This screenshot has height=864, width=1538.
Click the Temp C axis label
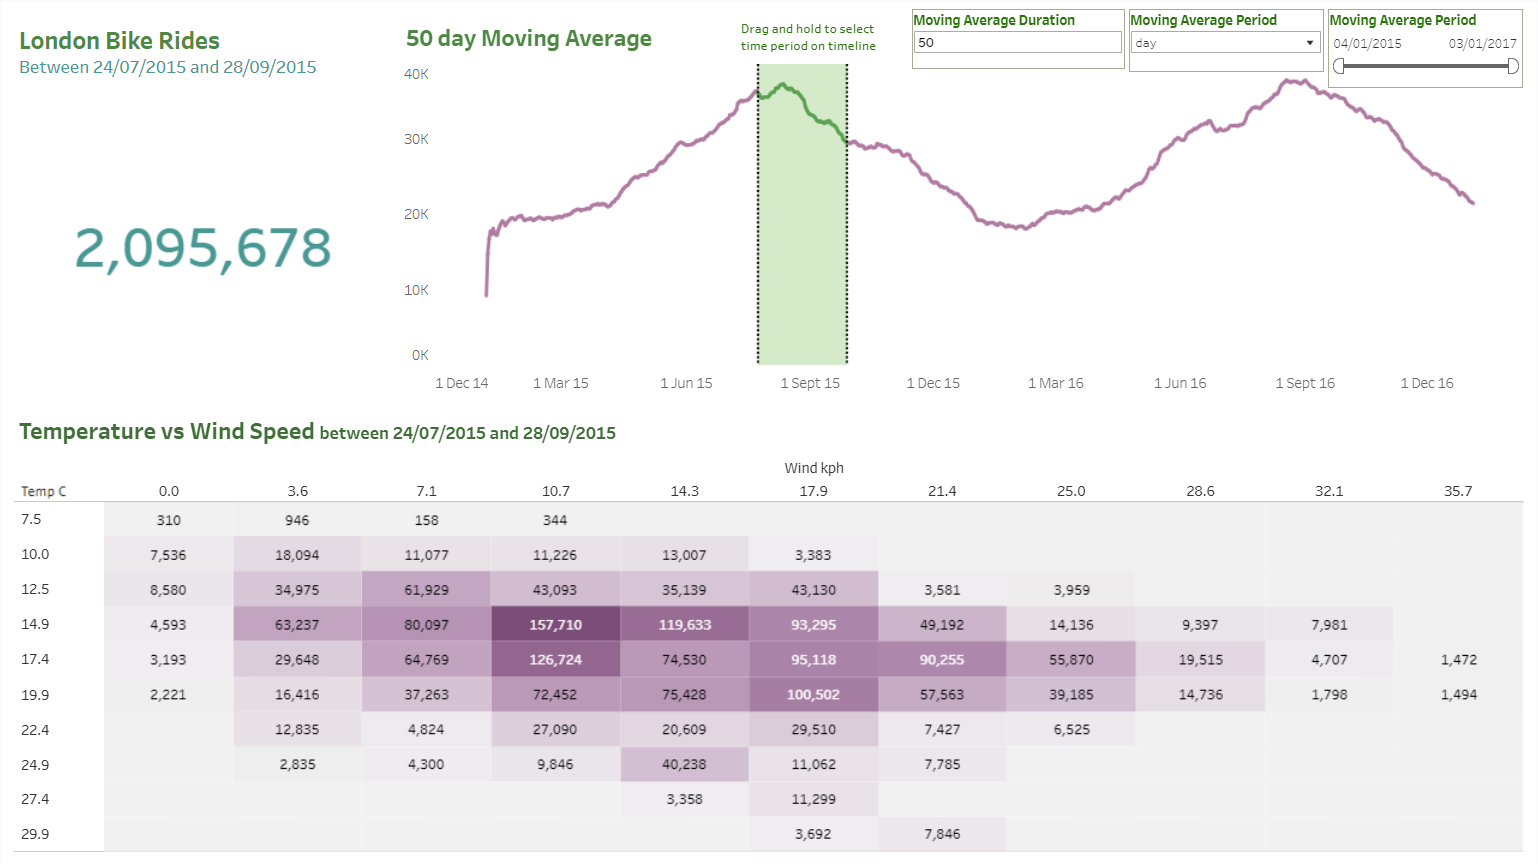point(43,491)
